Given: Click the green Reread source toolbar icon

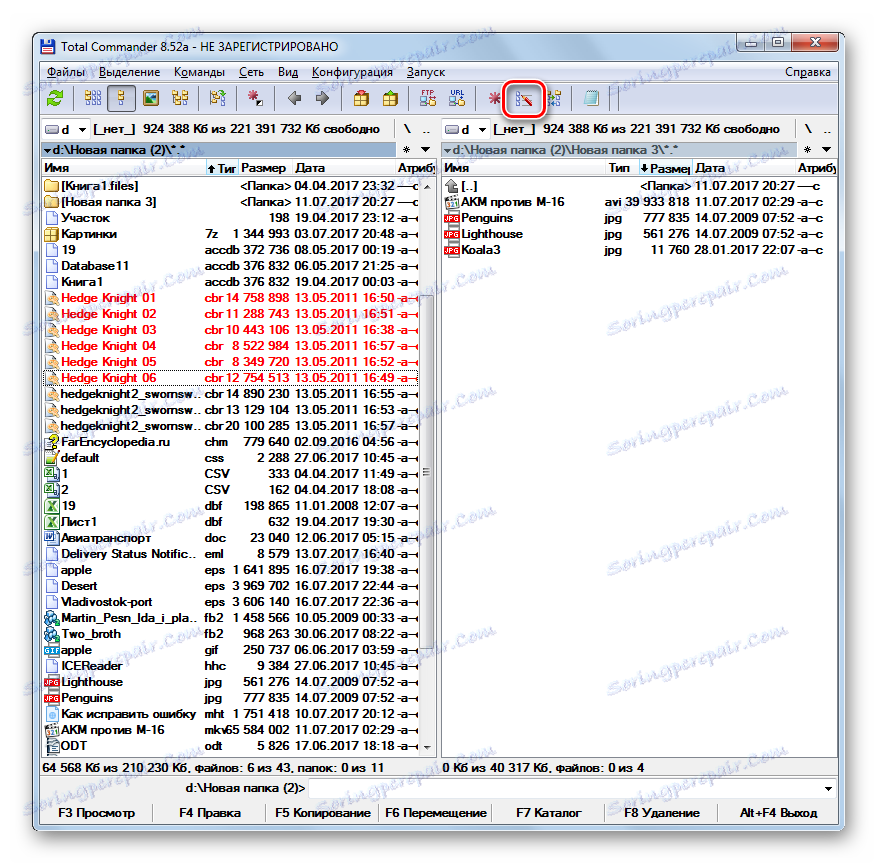Looking at the screenshot, I should point(55,99).
